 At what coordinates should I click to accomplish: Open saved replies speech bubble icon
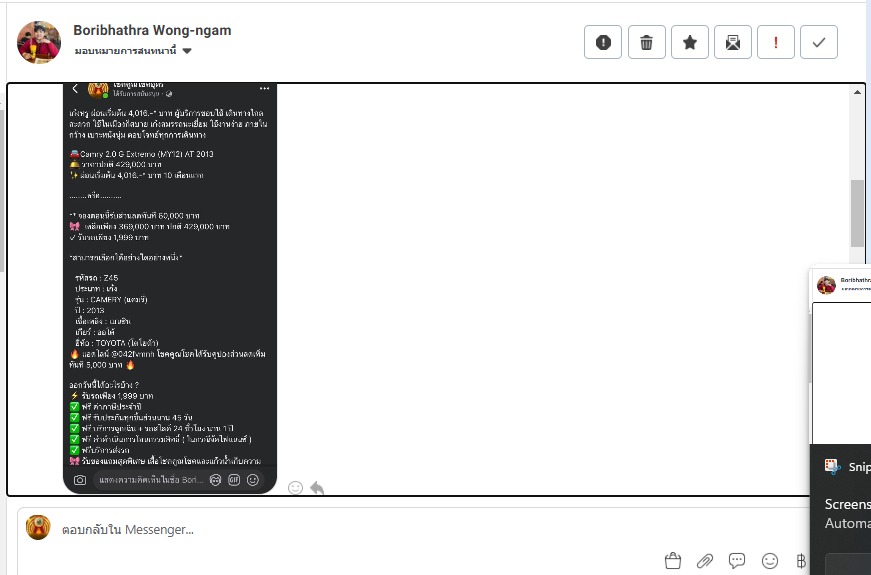click(737, 561)
